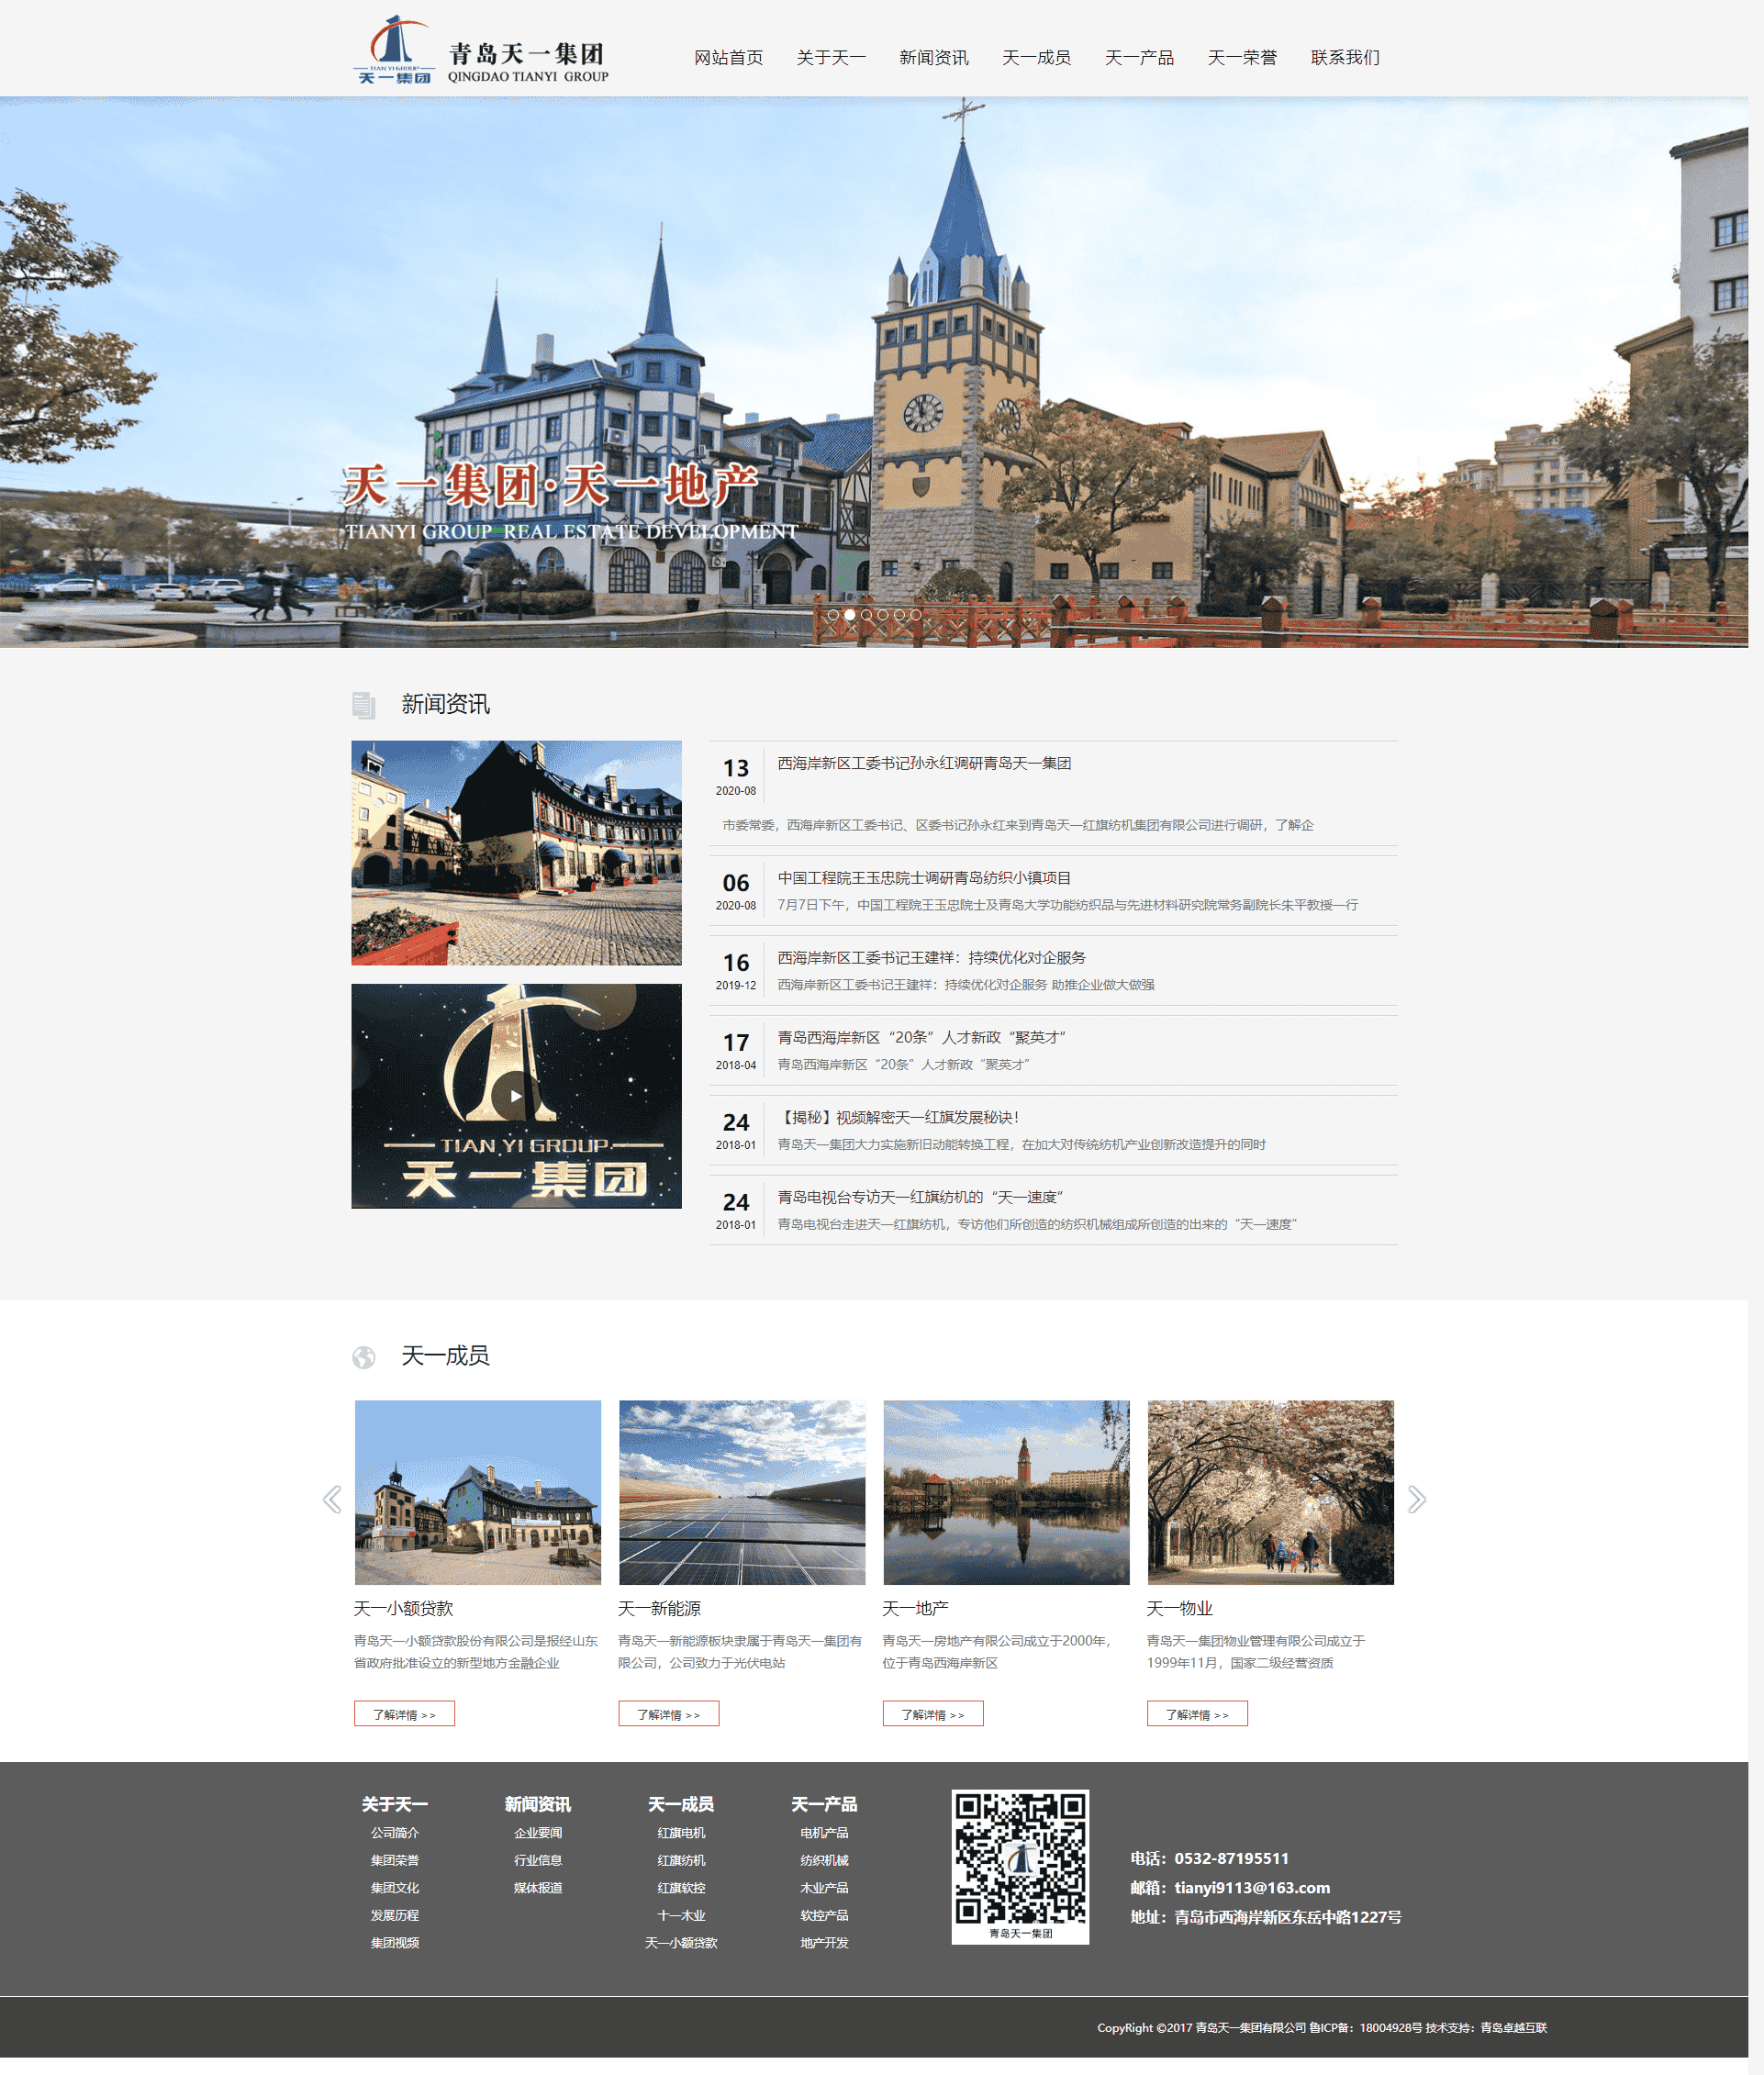
Task: Open 天一成员 in the top navigation
Action: (x=1037, y=58)
